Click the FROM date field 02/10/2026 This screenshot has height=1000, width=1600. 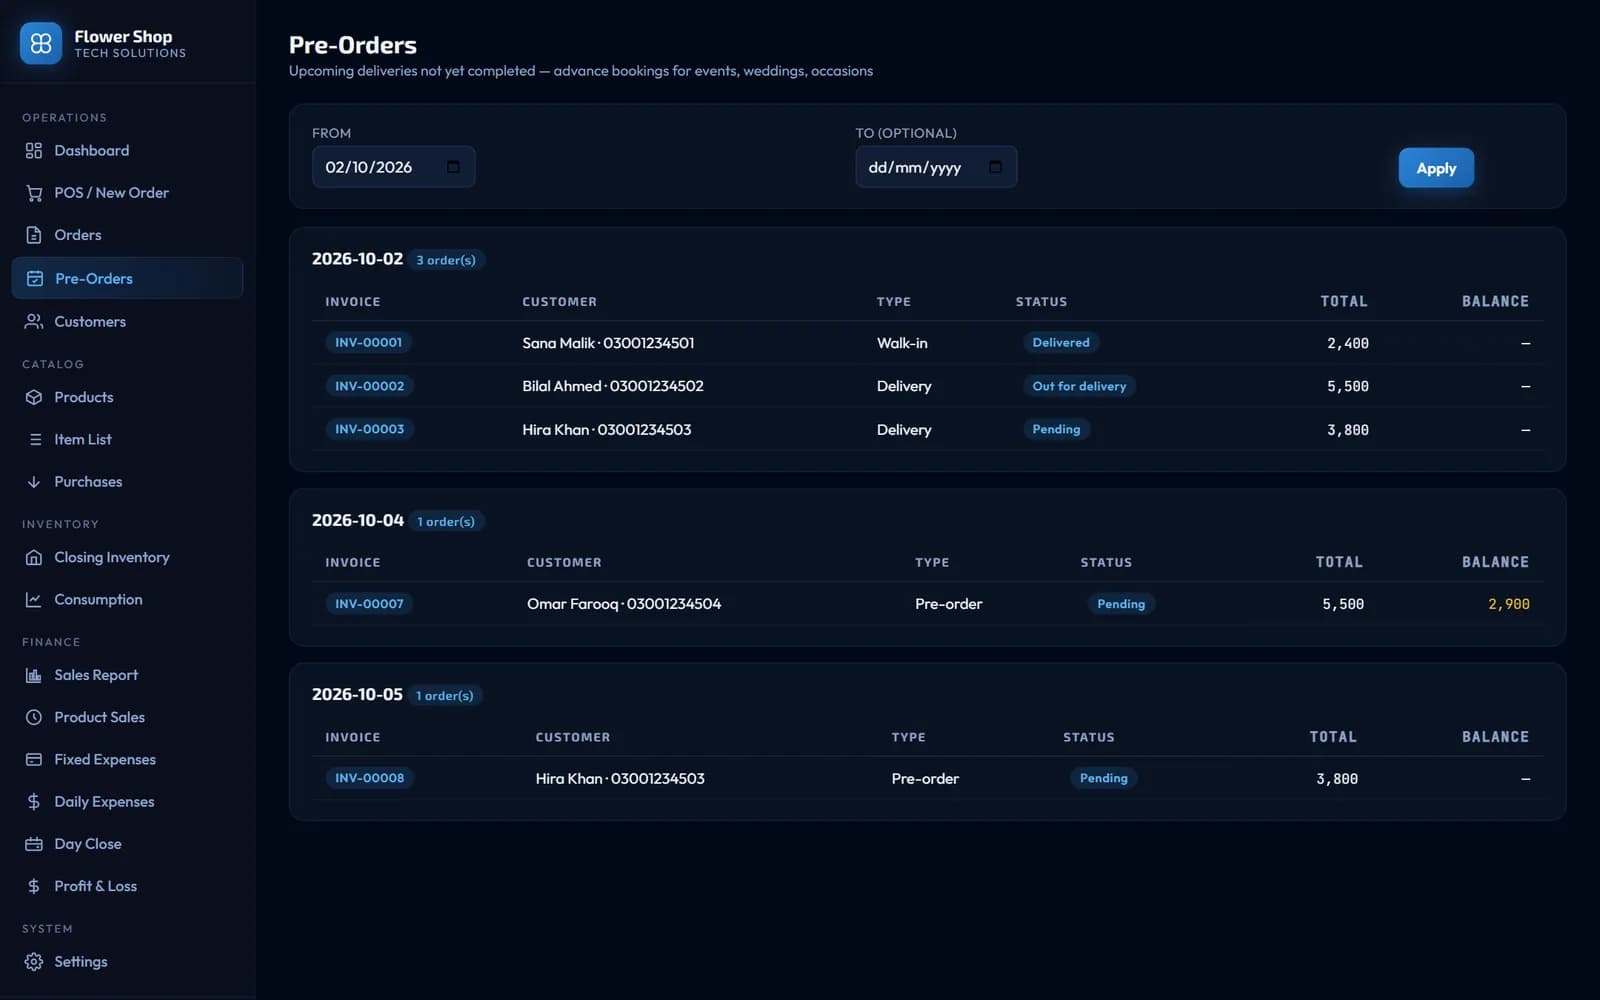pos(393,167)
